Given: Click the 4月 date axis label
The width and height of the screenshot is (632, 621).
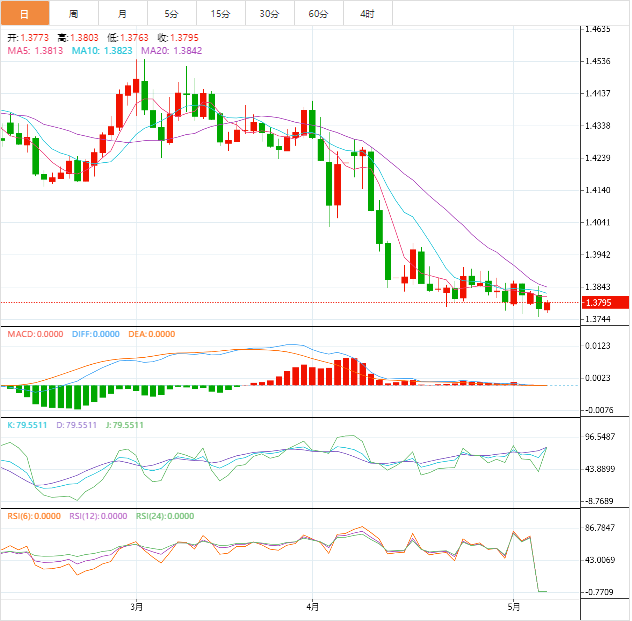Looking at the screenshot, I should (313, 606).
